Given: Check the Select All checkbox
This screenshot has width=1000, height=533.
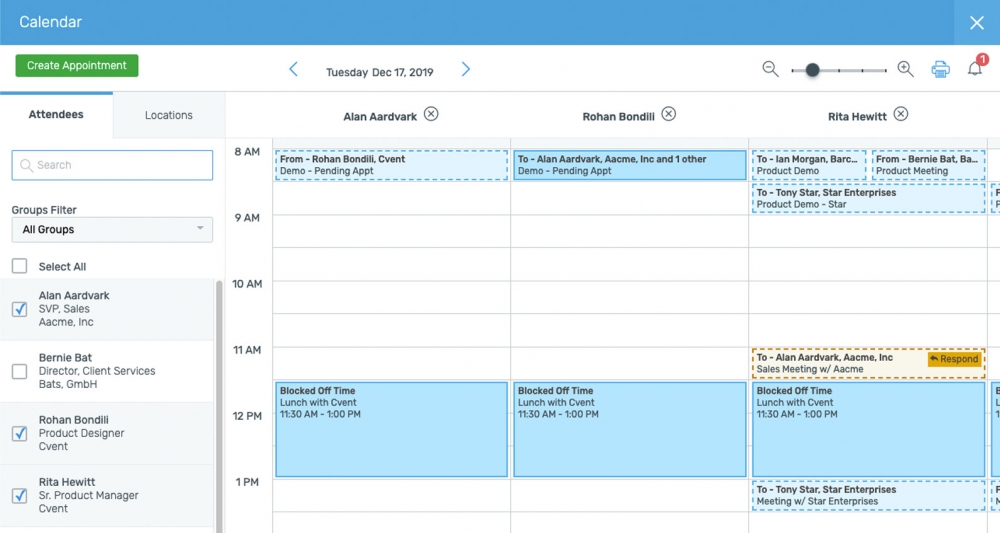Looking at the screenshot, I should point(20,266).
